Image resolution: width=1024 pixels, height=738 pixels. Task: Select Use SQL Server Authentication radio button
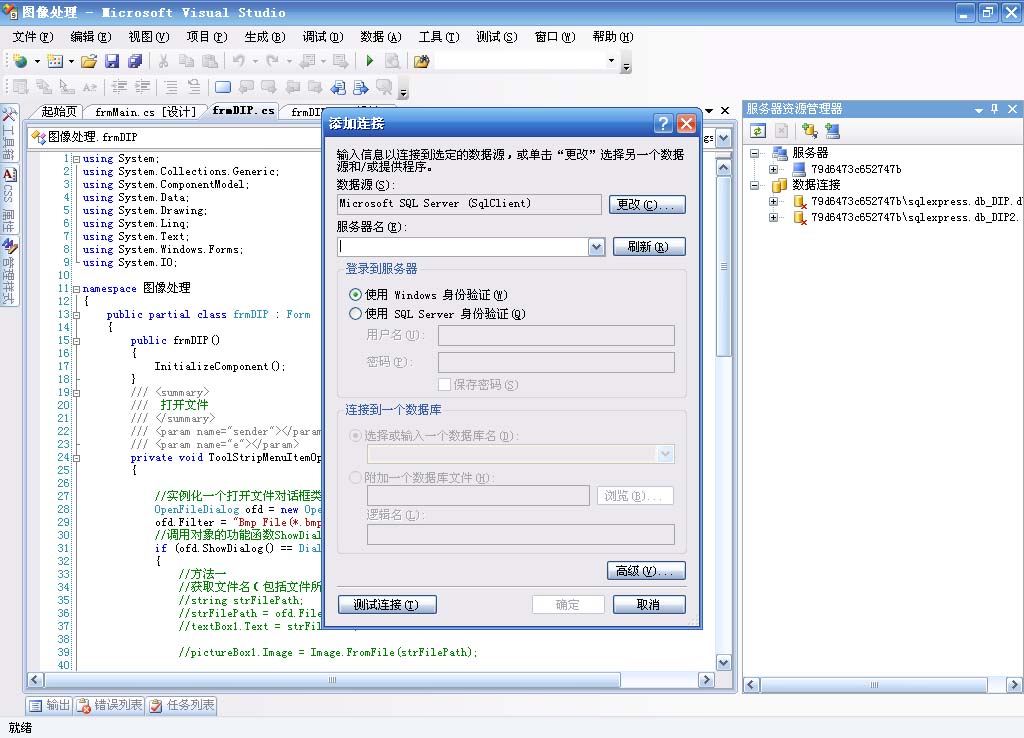pyautogui.click(x=355, y=314)
